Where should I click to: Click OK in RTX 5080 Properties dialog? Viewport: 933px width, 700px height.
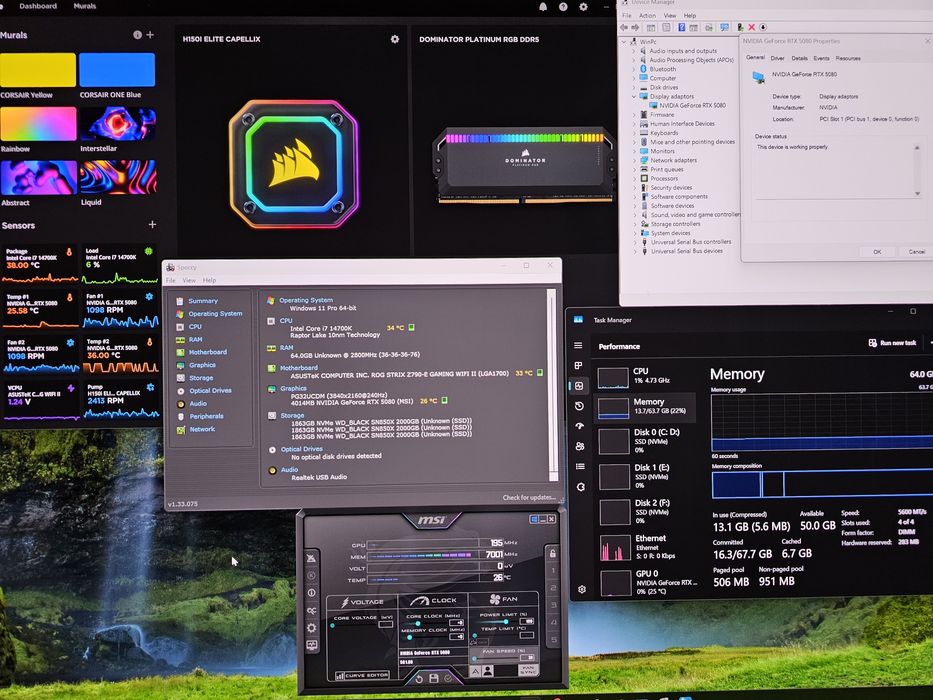(x=877, y=252)
